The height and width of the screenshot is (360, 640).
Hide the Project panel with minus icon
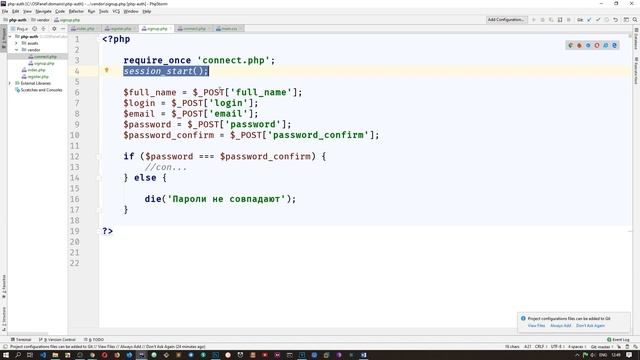[x=63, y=29]
